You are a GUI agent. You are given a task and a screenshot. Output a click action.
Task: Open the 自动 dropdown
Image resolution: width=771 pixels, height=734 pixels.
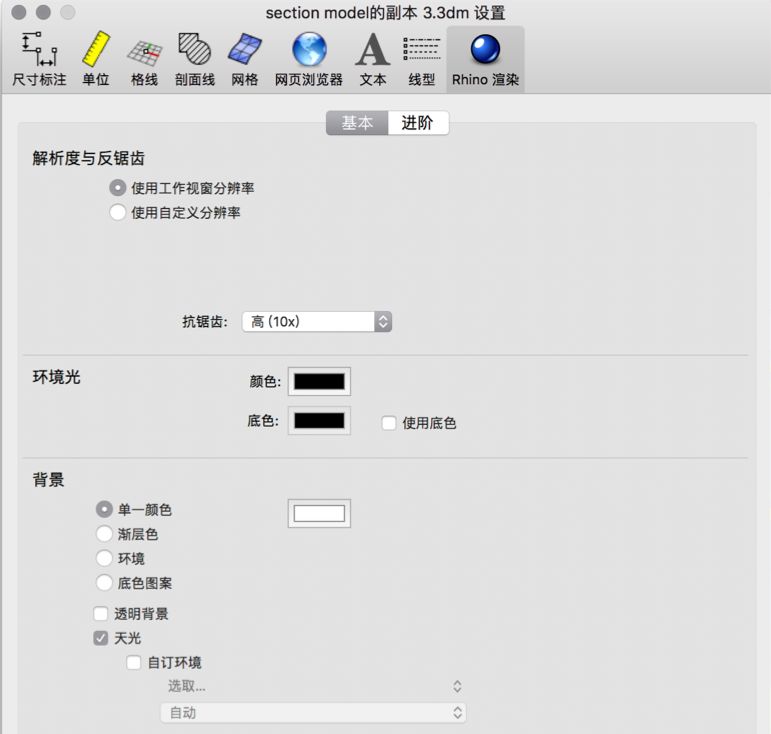[314, 712]
